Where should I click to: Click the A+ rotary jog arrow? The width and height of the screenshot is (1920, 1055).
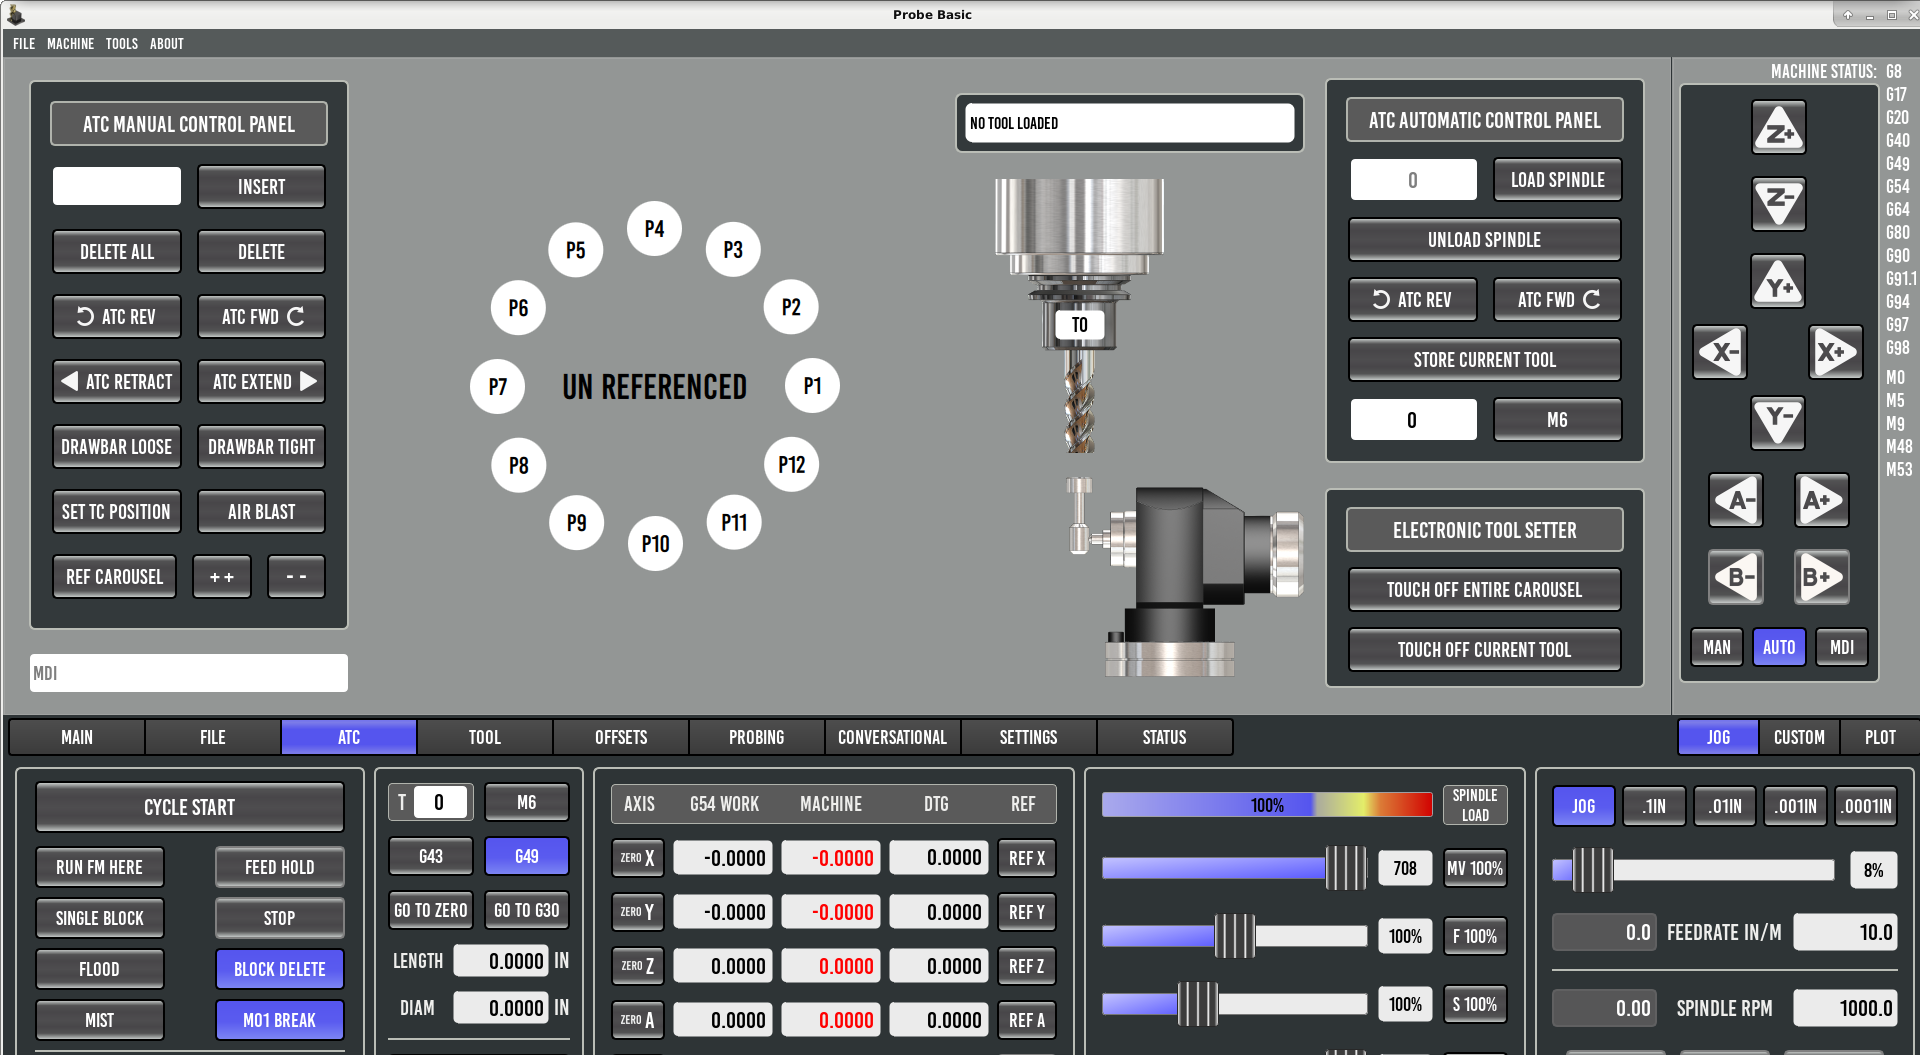[x=1821, y=500]
